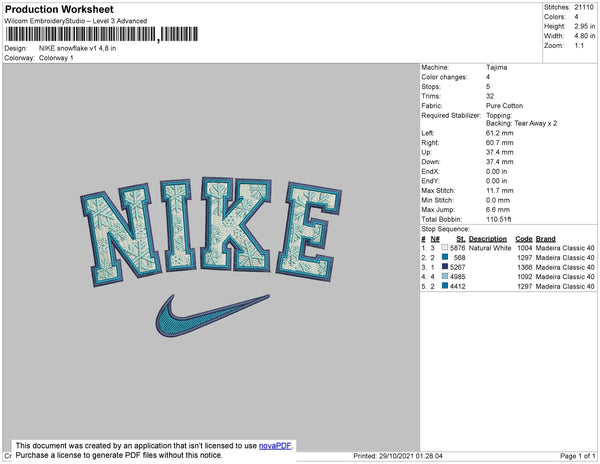The image size is (600, 464).
Task: Click the Brand column header
Action: [x=545, y=239]
